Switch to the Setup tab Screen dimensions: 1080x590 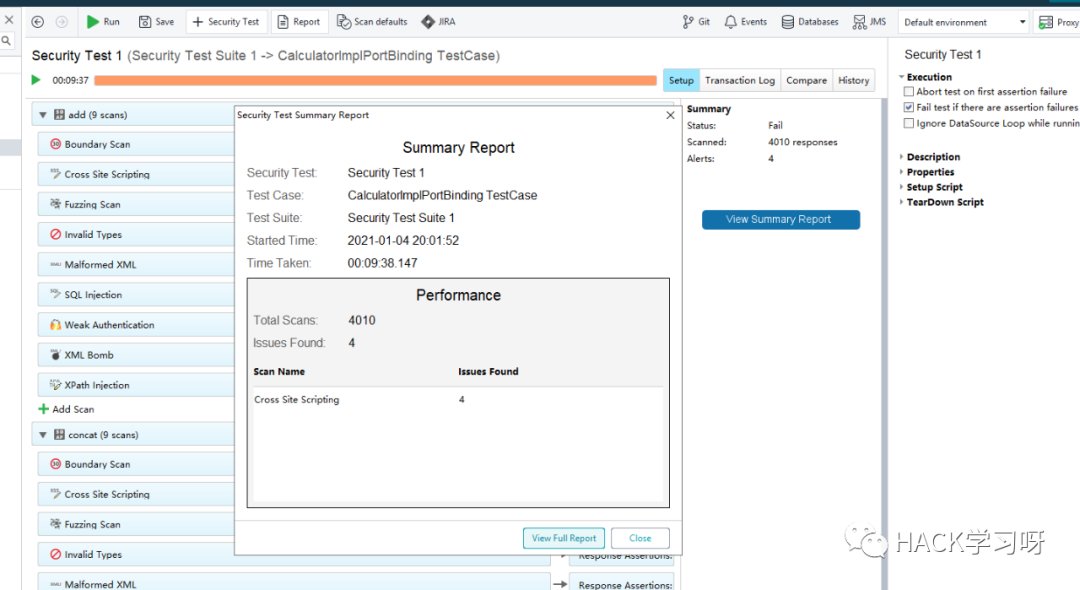[x=681, y=81]
